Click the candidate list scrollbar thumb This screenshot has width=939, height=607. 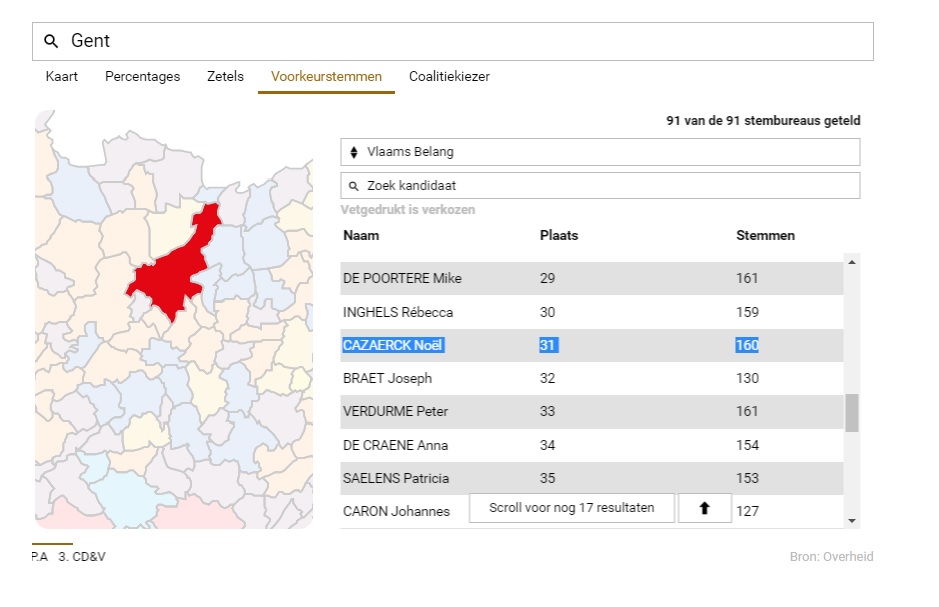click(x=852, y=412)
